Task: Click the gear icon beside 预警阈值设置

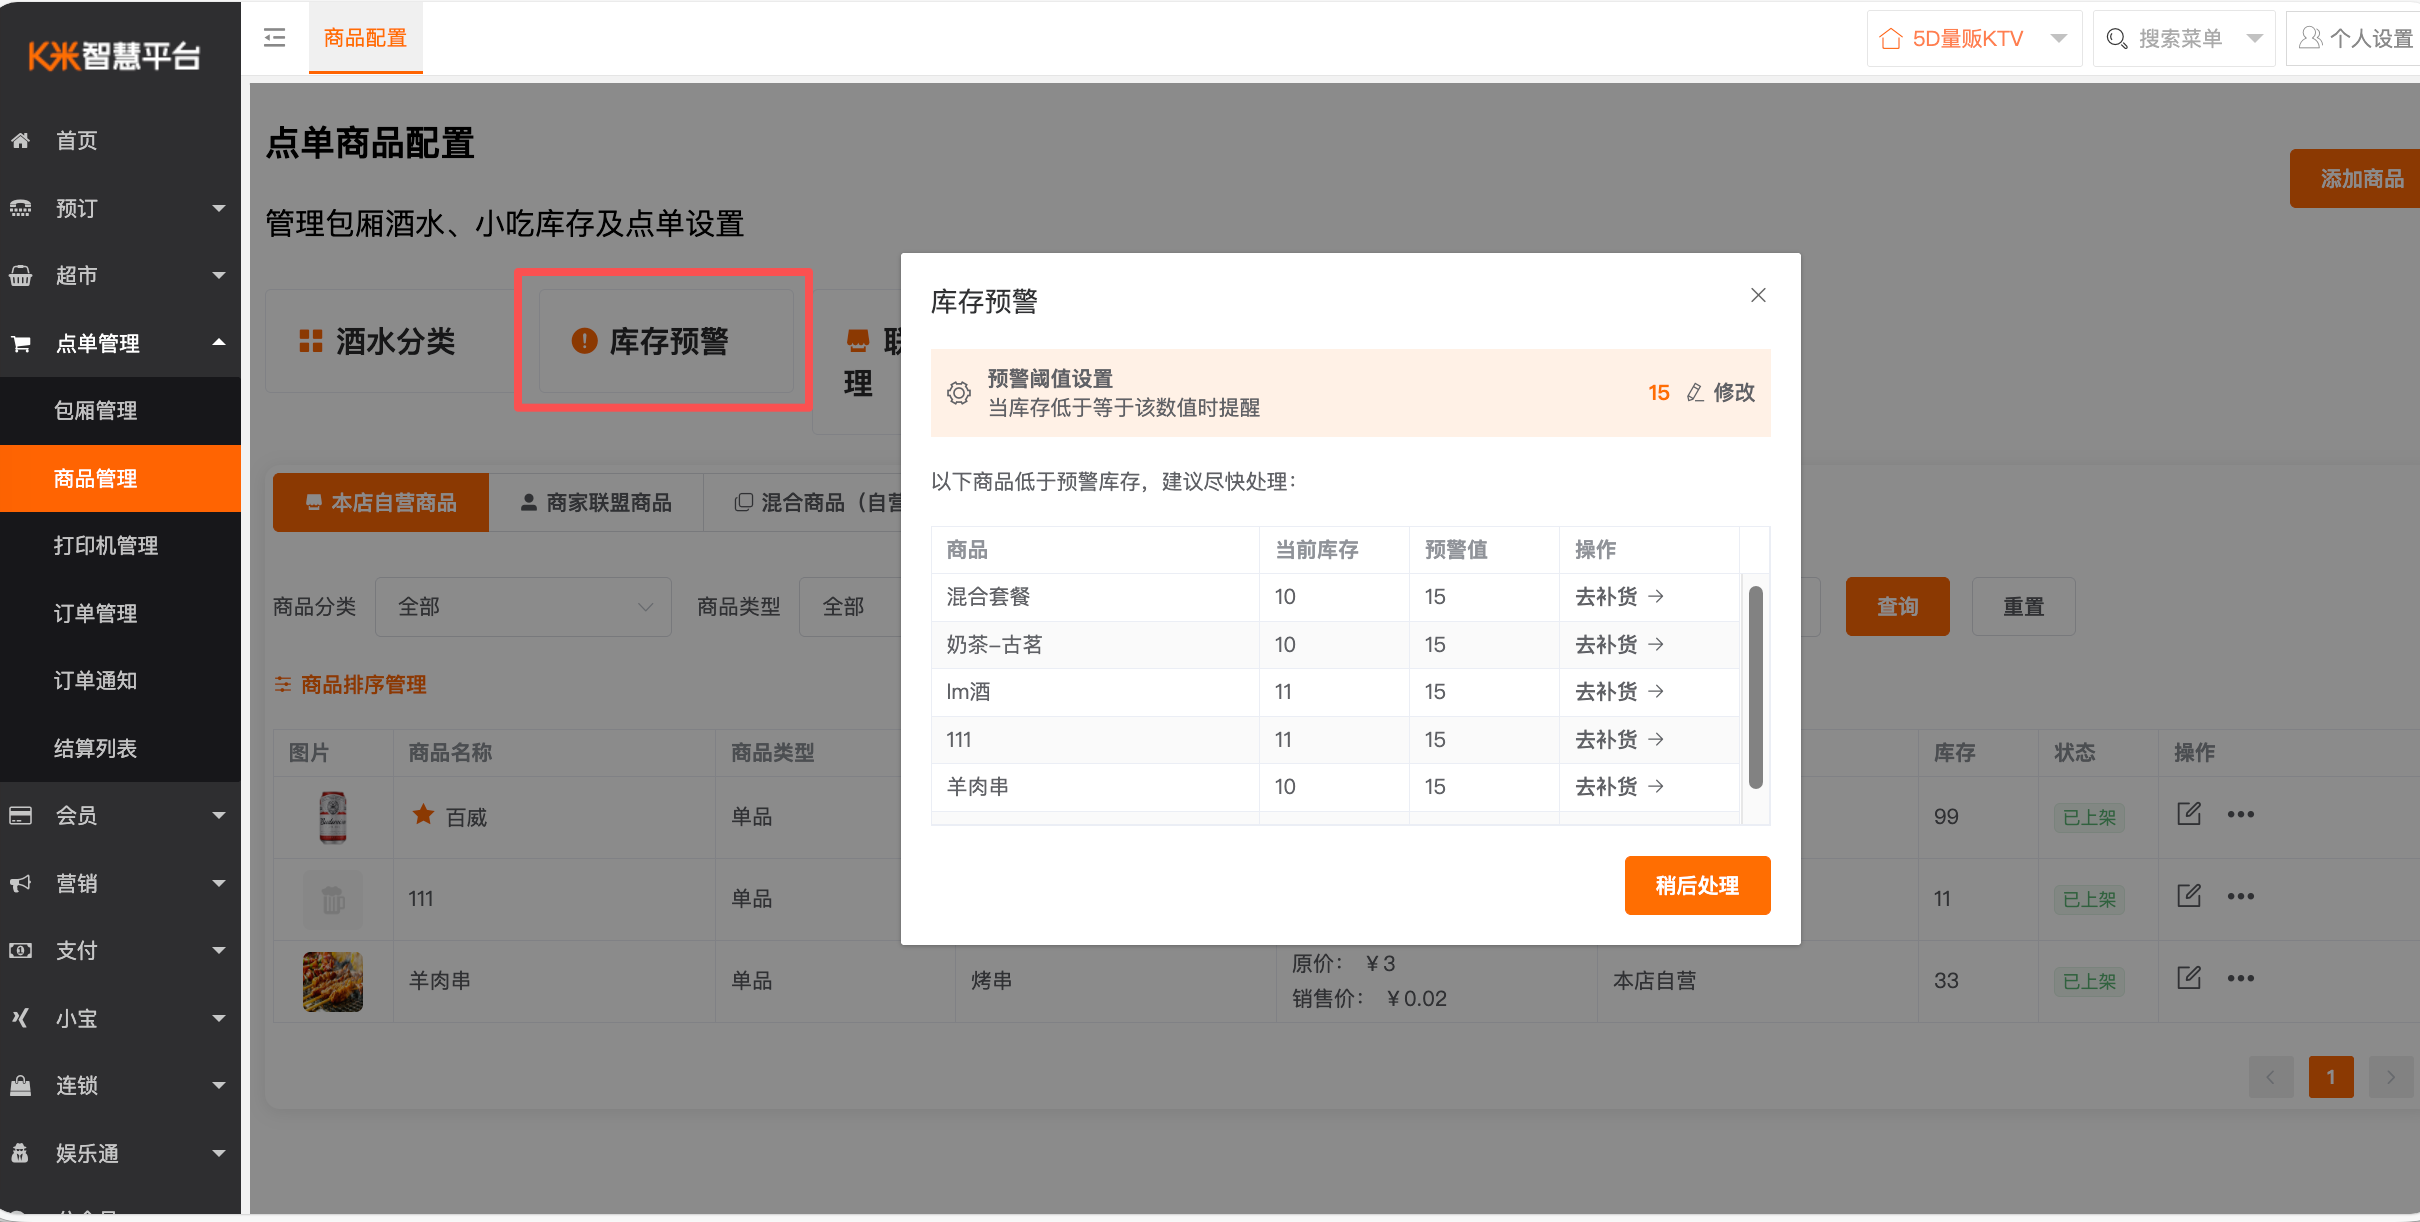Action: [959, 392]
